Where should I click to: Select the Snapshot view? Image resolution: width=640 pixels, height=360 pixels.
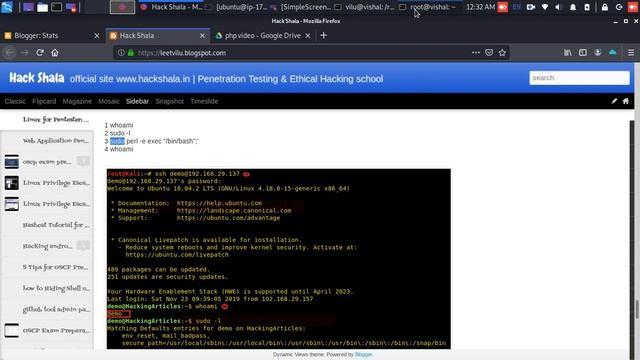click(169, 101)
